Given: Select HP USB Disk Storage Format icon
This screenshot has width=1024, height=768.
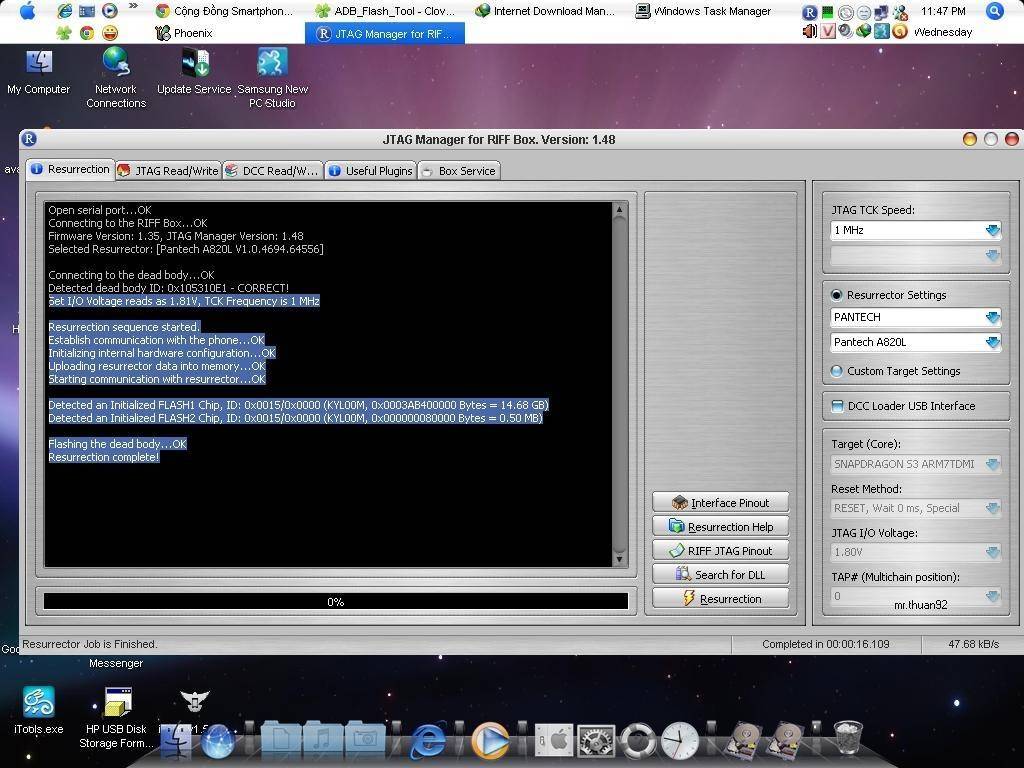Looking at the screenshot, I should pos(116,718).
